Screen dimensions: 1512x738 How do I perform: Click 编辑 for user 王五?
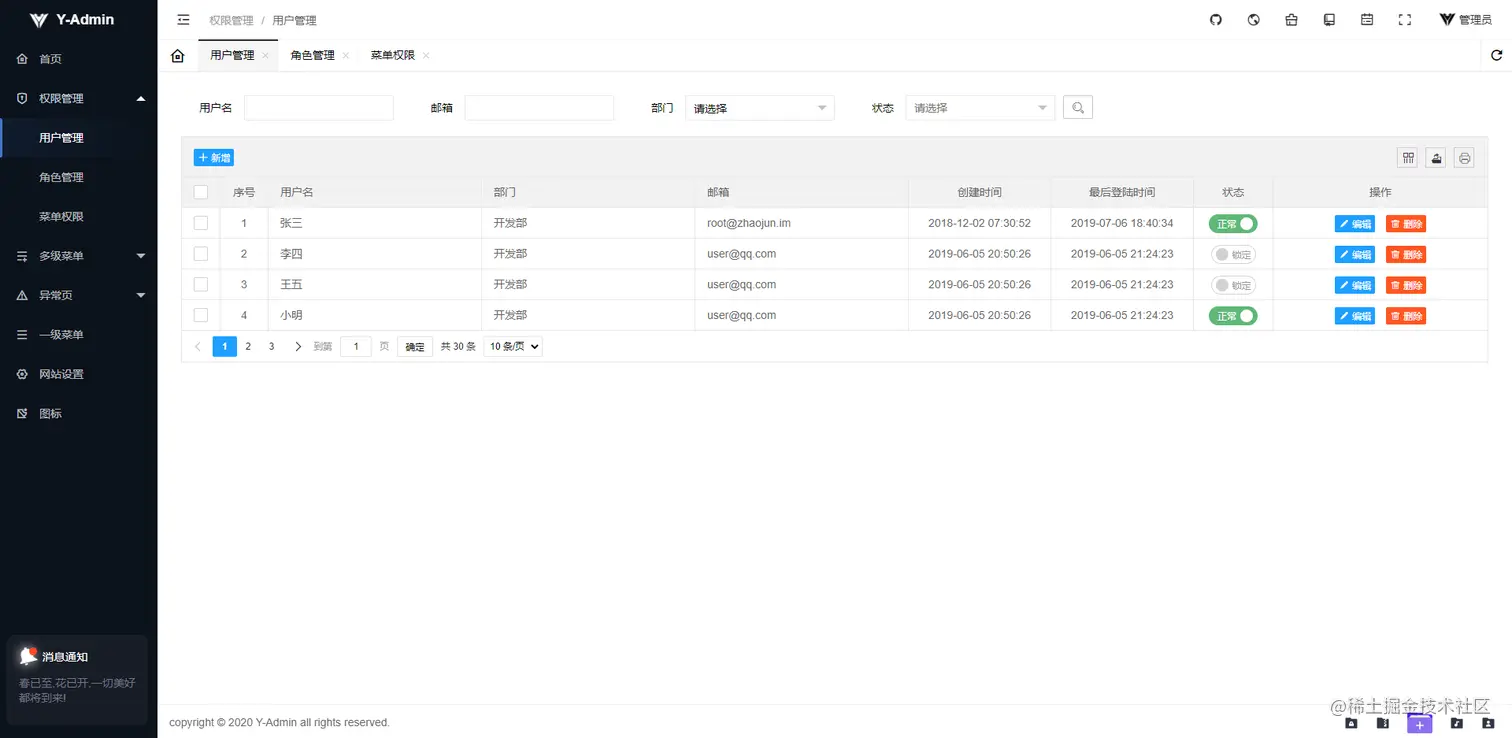coord(1355,286)
